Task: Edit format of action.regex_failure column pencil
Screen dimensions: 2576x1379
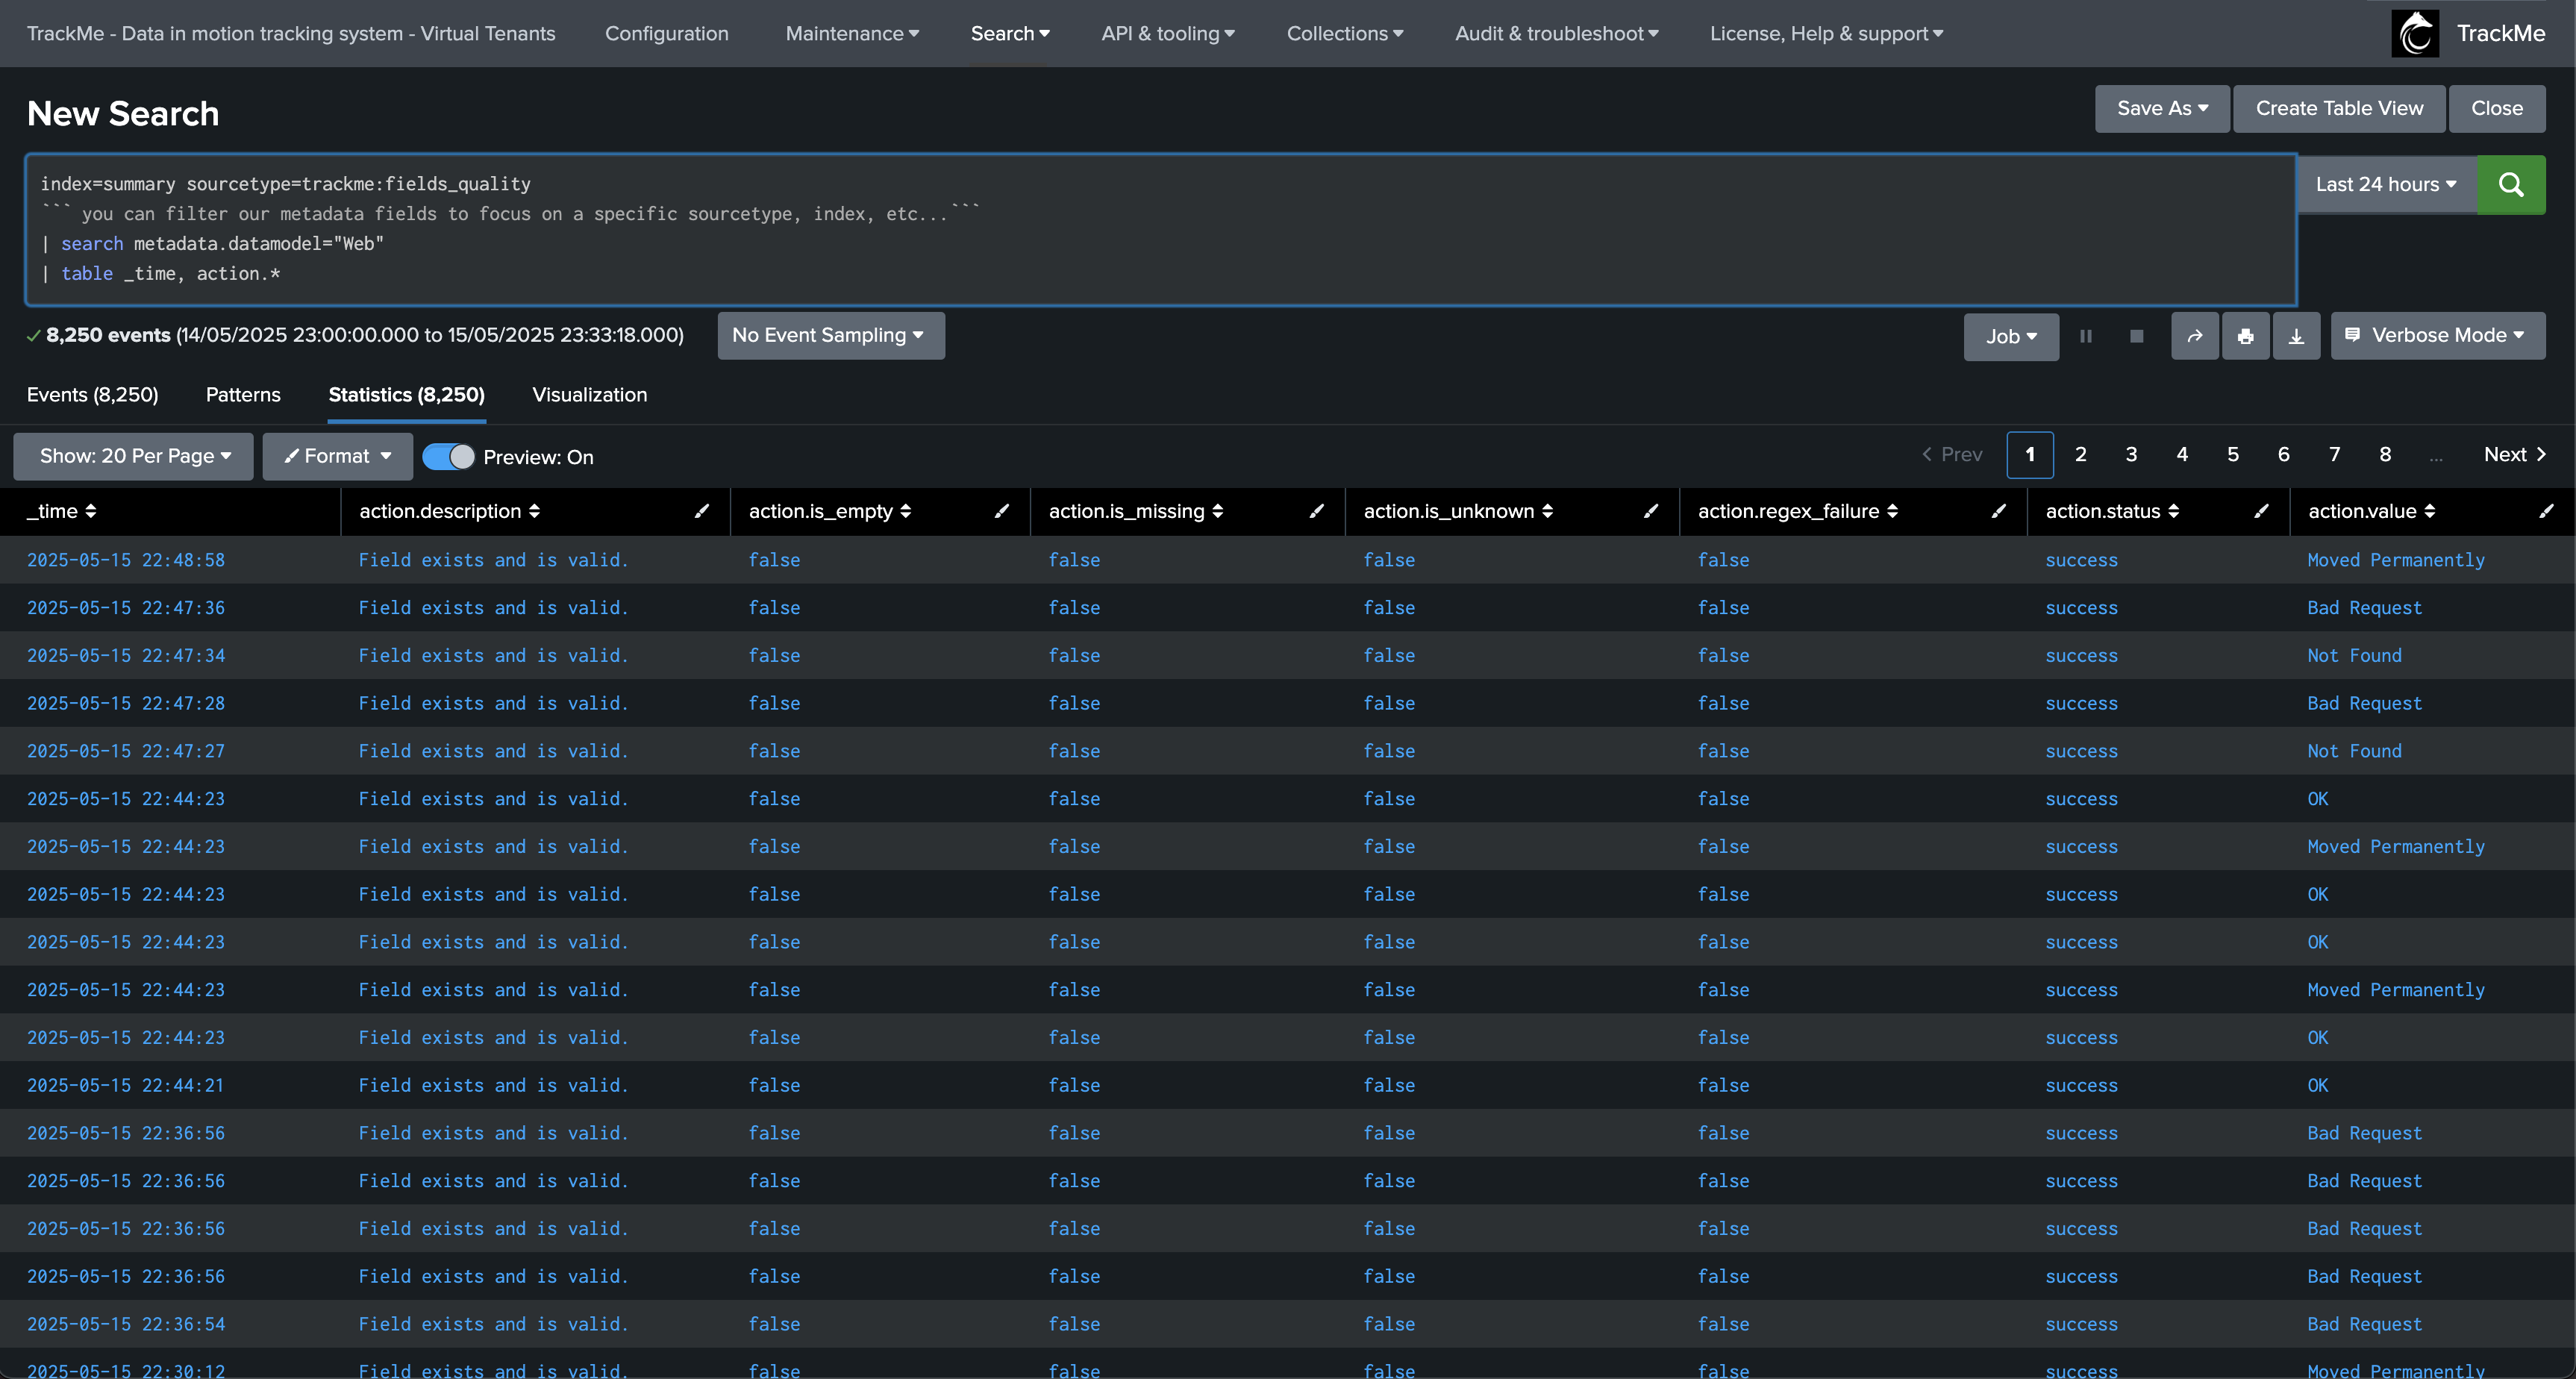Action: pos(1998,511)
